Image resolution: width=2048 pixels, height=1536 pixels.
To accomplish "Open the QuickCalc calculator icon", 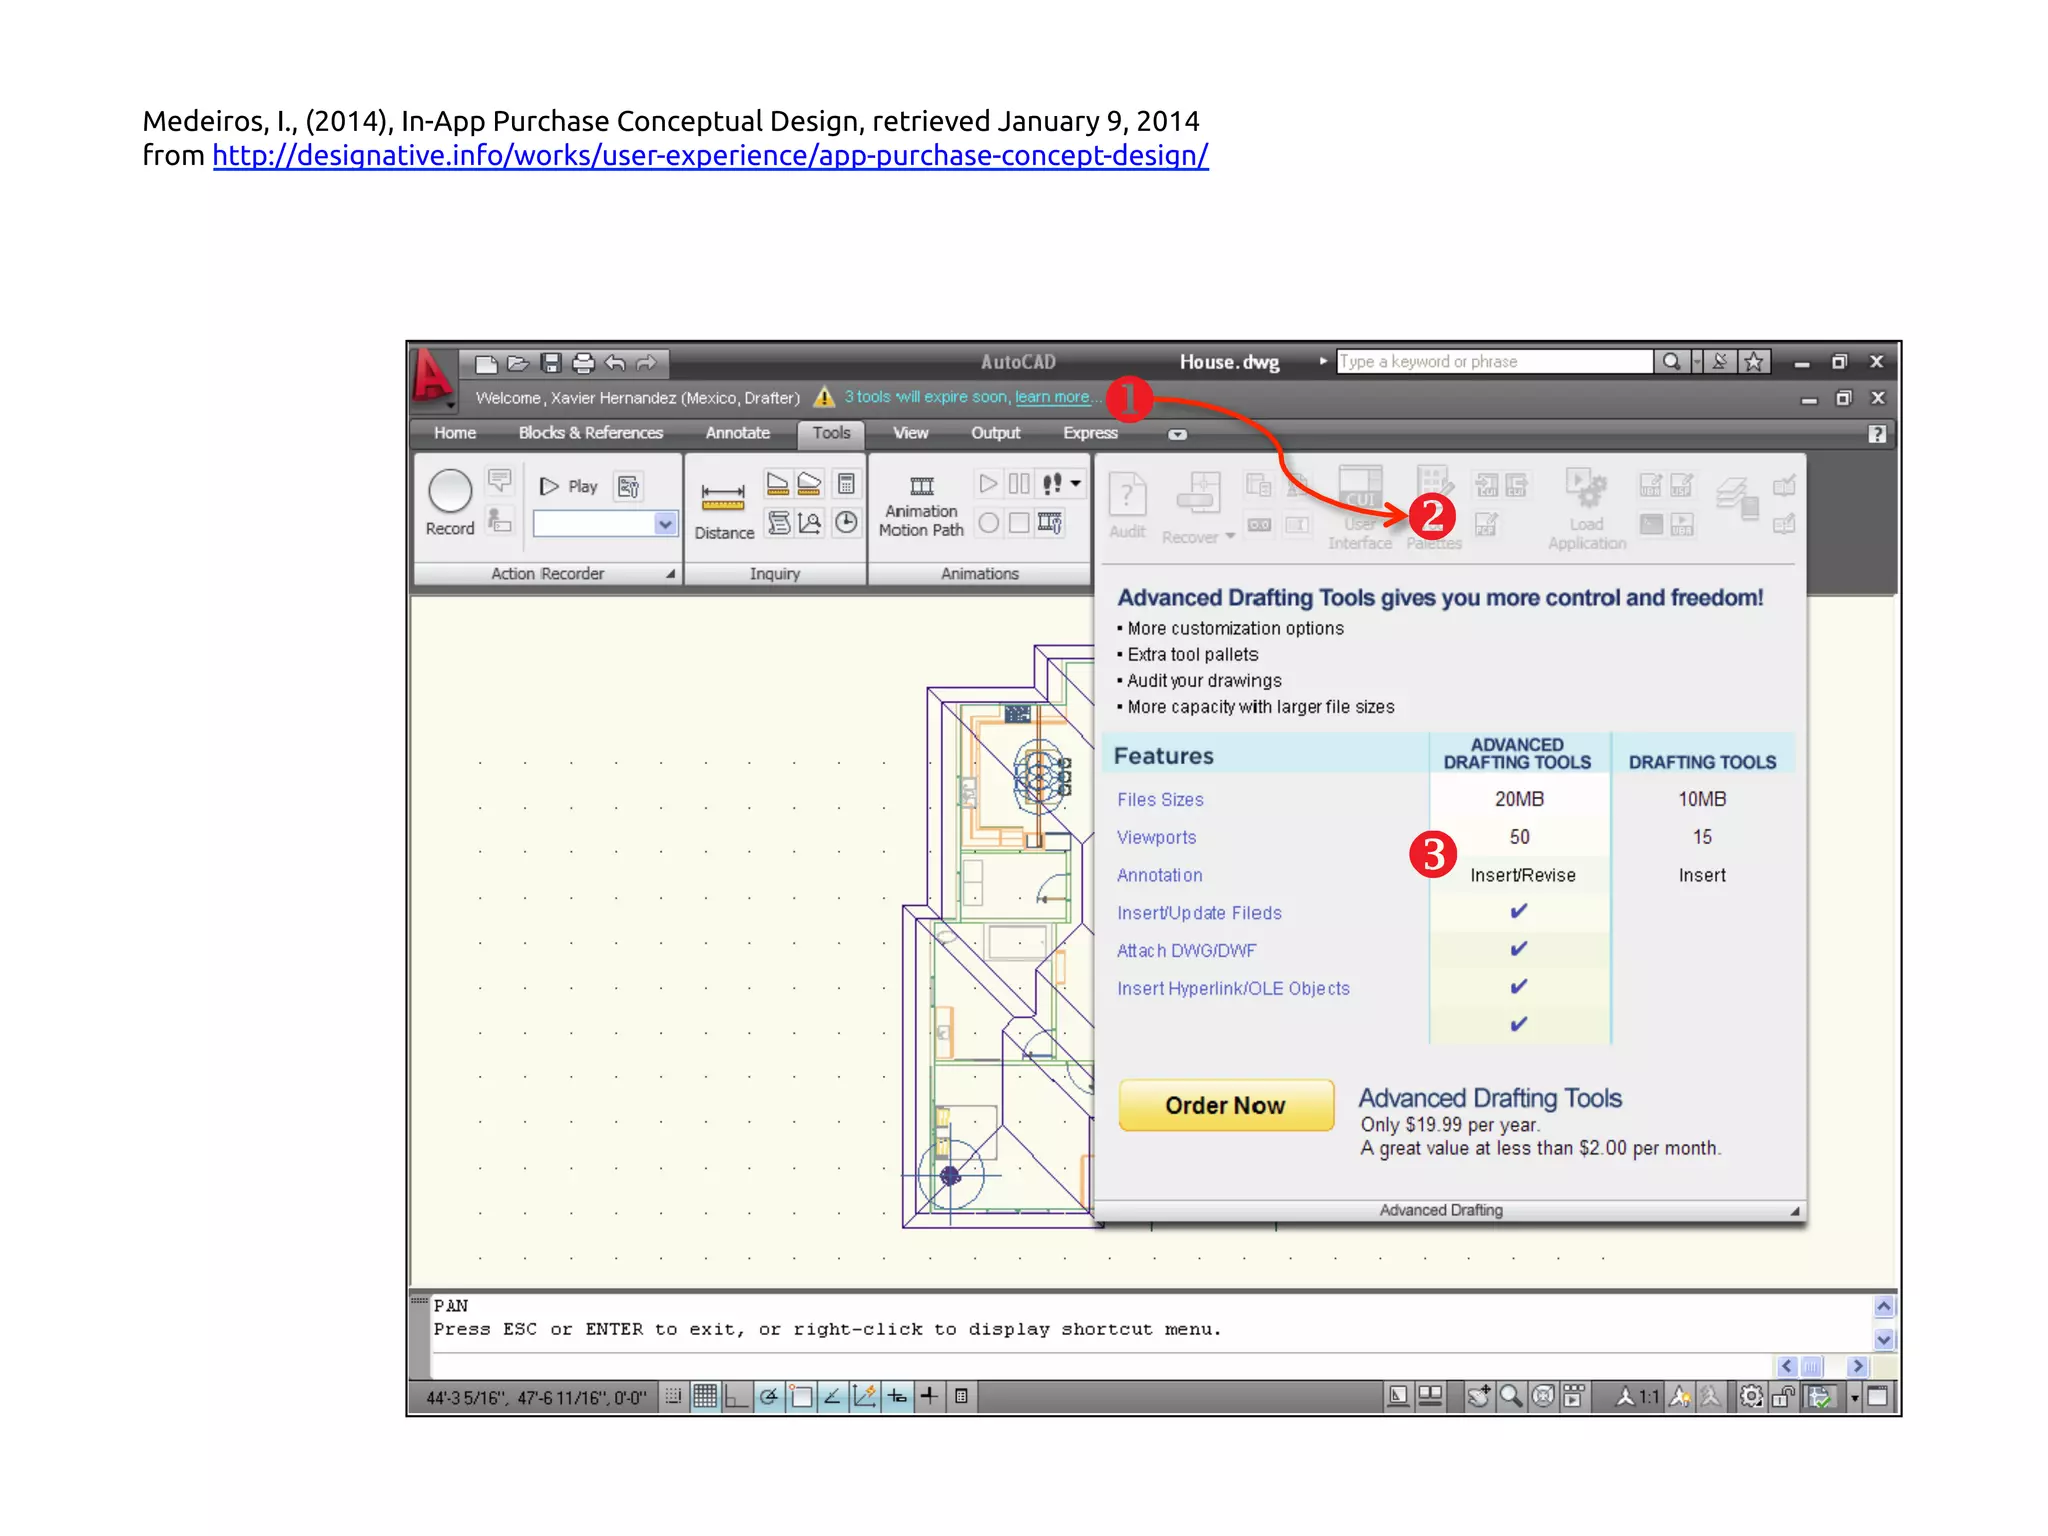I will [x=846, y=484].
